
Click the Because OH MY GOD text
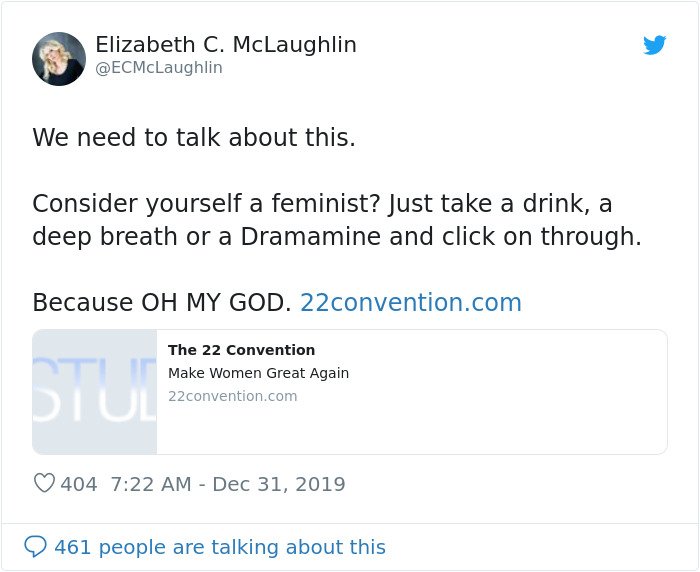[x=161, y=303]
